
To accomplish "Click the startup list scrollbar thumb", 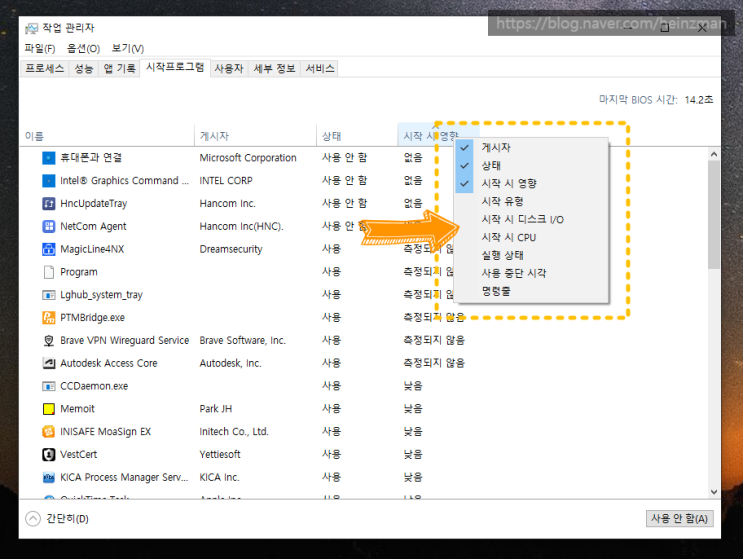I will [x=714, y=215].
